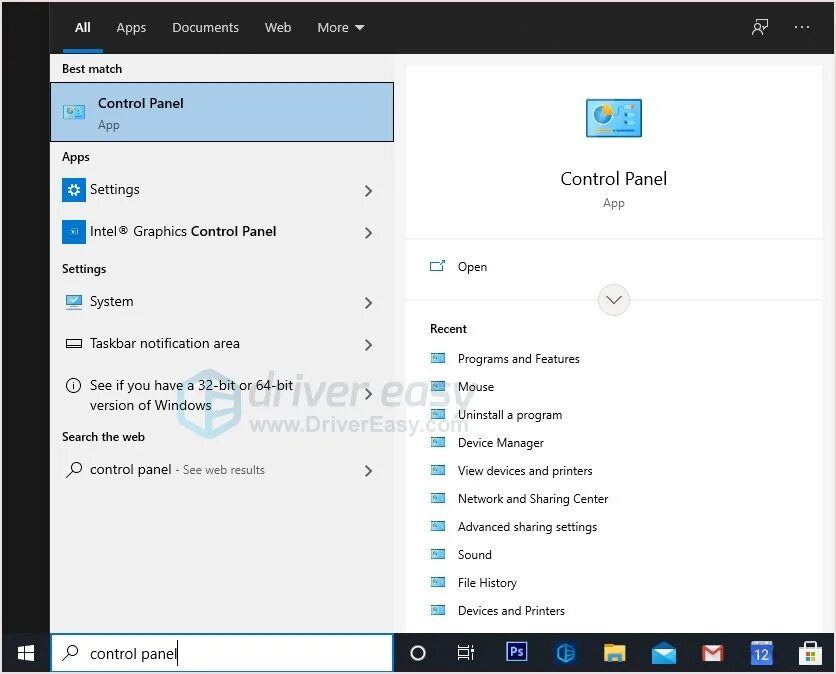
Task: Click the Taskbar notification area icon
Action: pos(74,344)
